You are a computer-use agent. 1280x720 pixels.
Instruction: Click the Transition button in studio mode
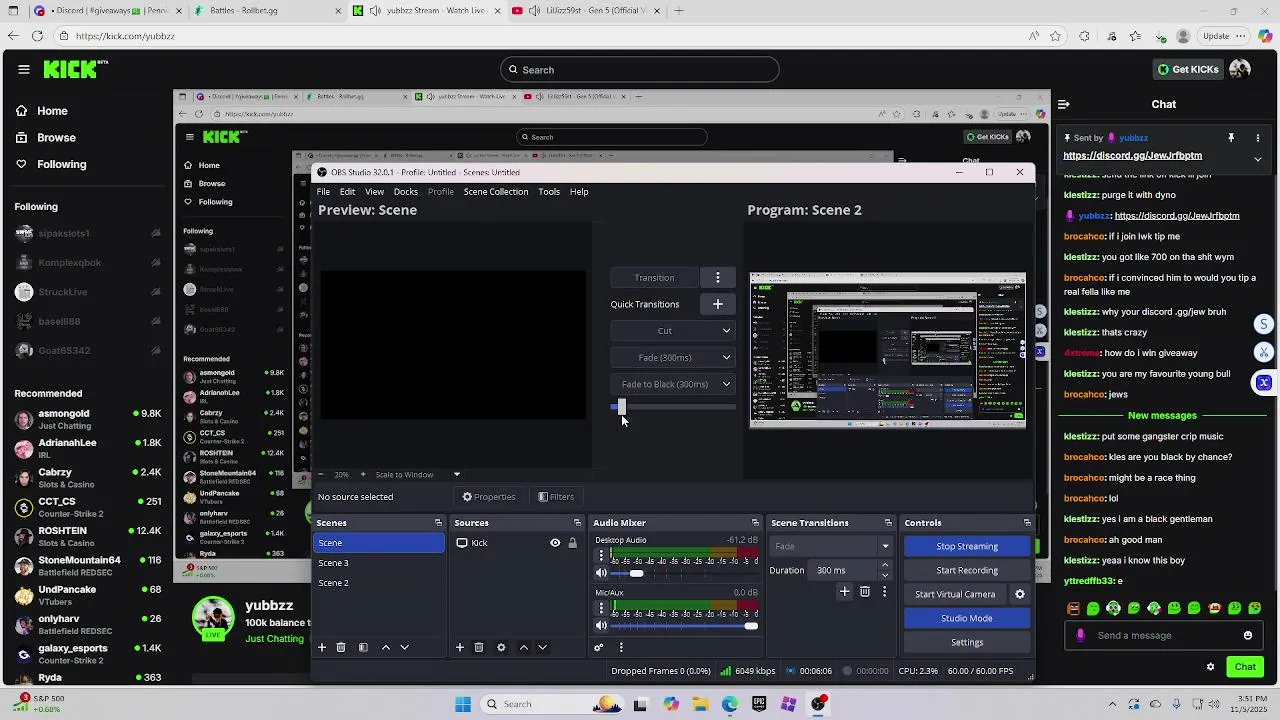654,277
